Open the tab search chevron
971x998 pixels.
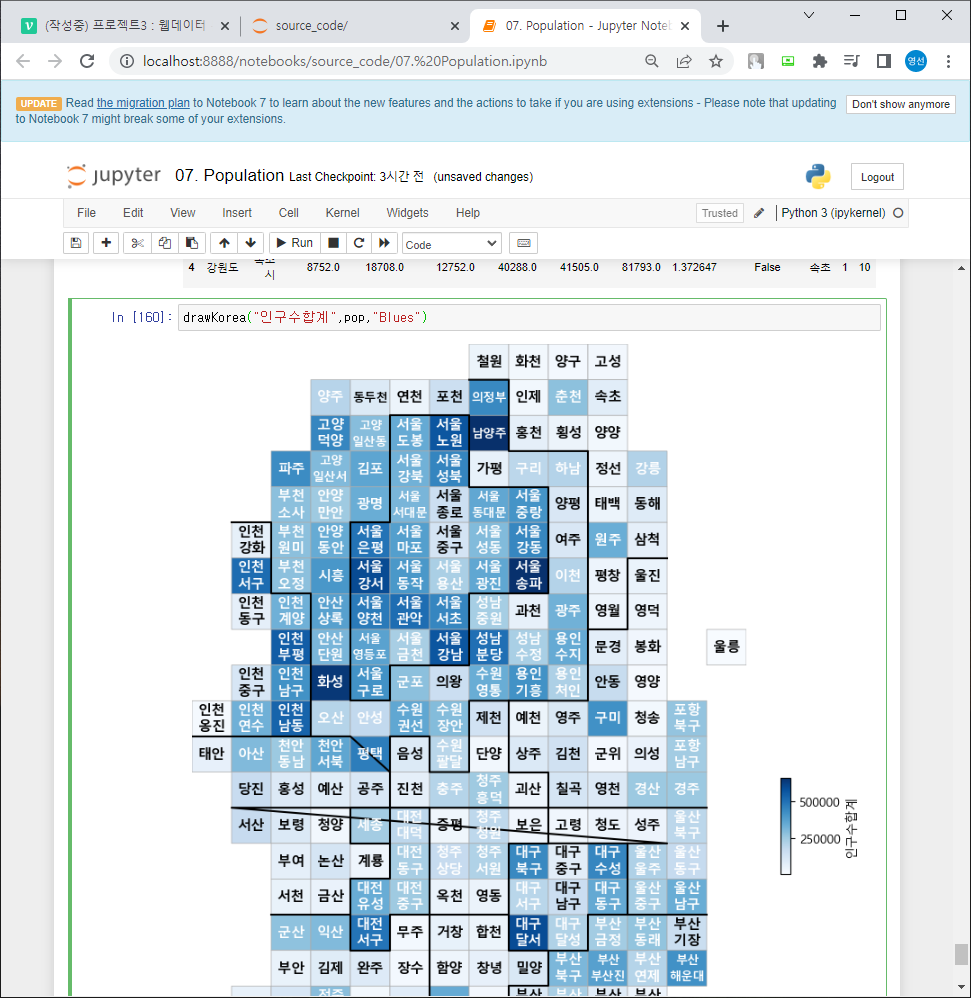(809, 15)
